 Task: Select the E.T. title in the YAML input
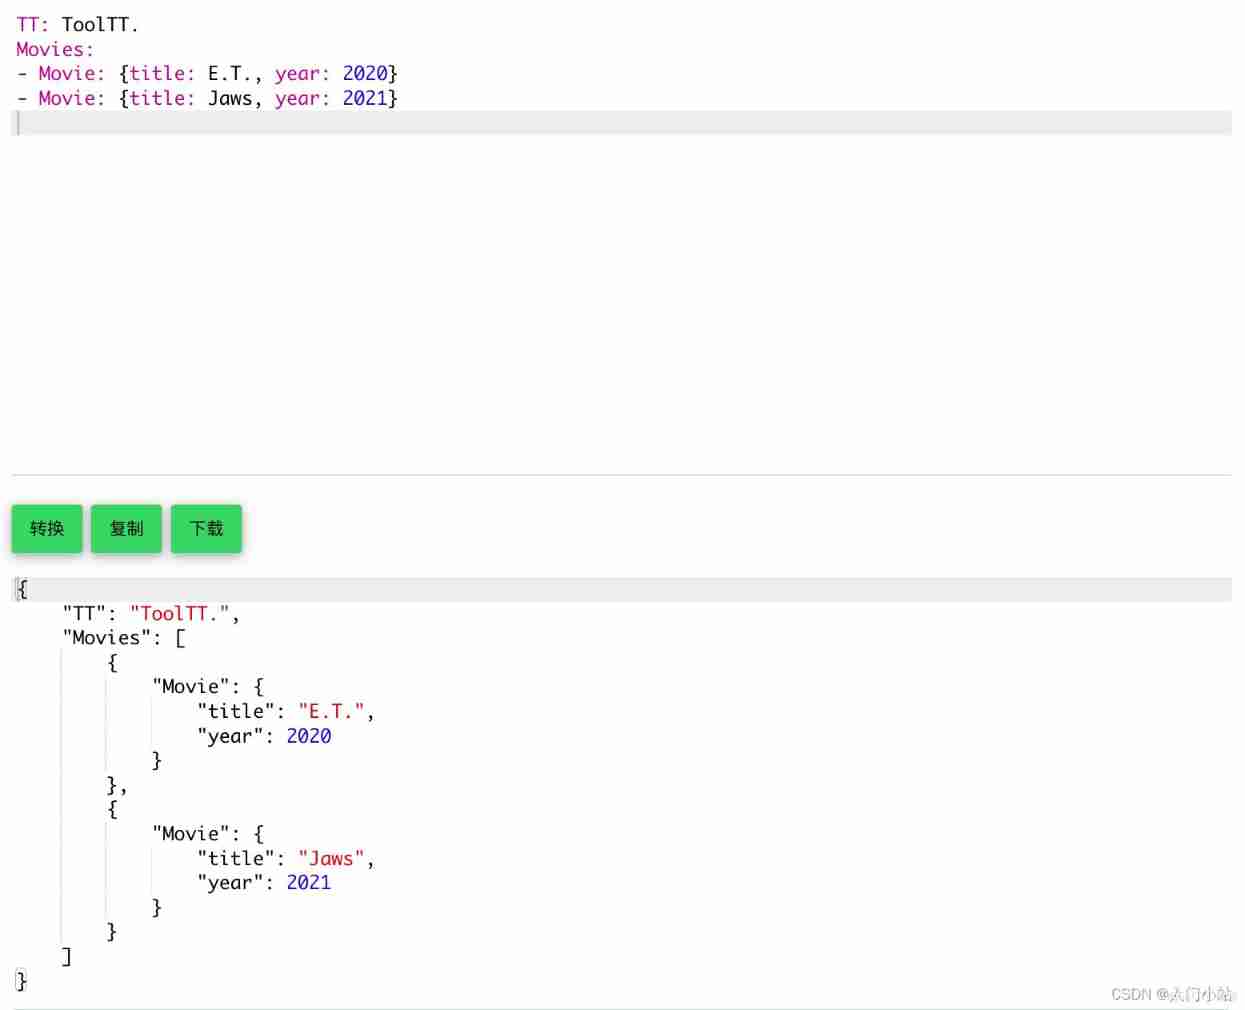pyautogui.click(x=229, y=73)
